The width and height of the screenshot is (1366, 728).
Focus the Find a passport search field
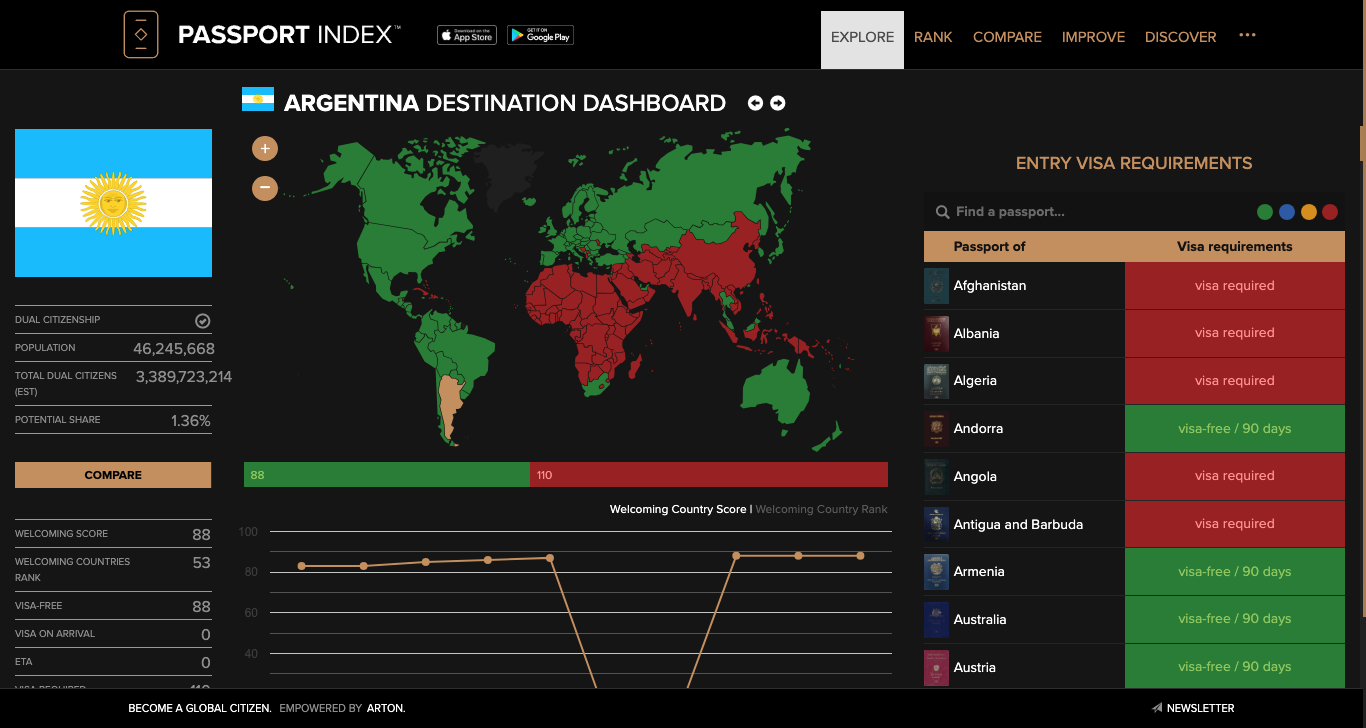1090,212
